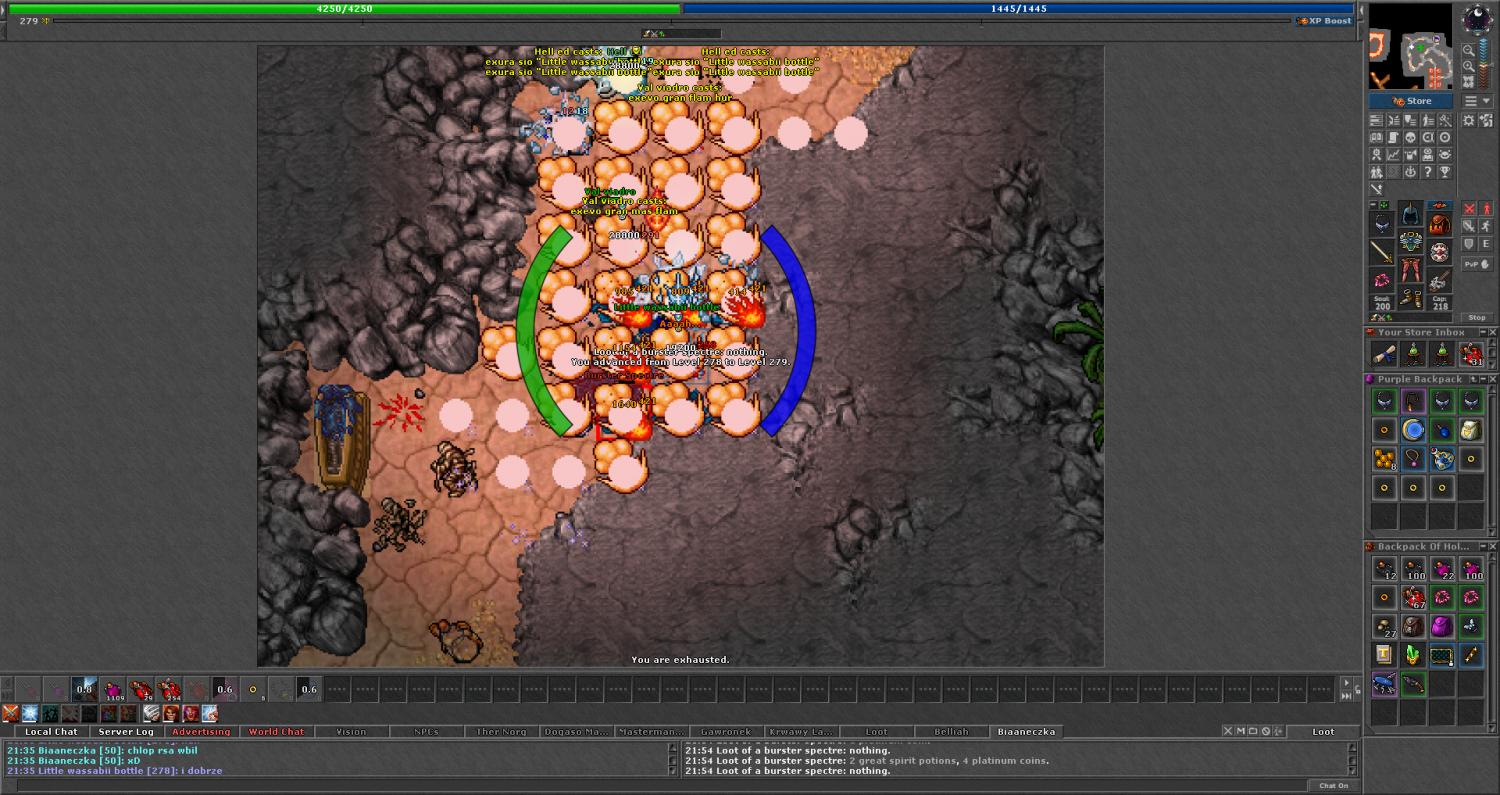Click the green health bar 4250/4250
Image resolution: width=1500 pixels, height=795 pixels.
coord(345,8)
